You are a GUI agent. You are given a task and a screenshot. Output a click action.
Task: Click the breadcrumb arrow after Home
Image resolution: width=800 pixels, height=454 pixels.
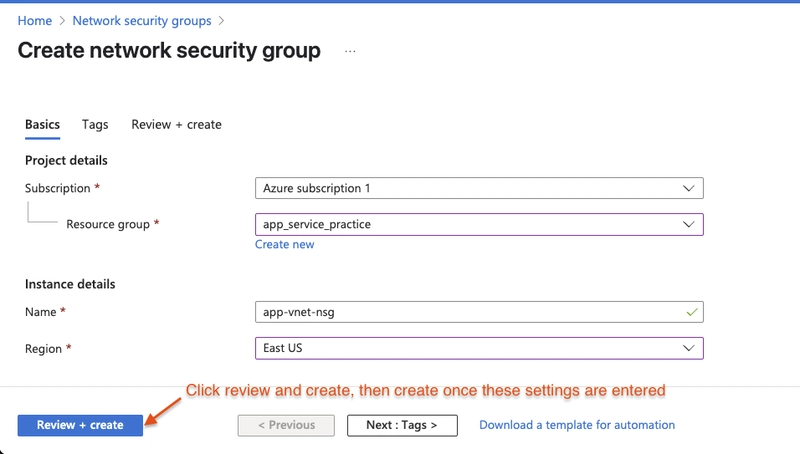coord(62,21)
